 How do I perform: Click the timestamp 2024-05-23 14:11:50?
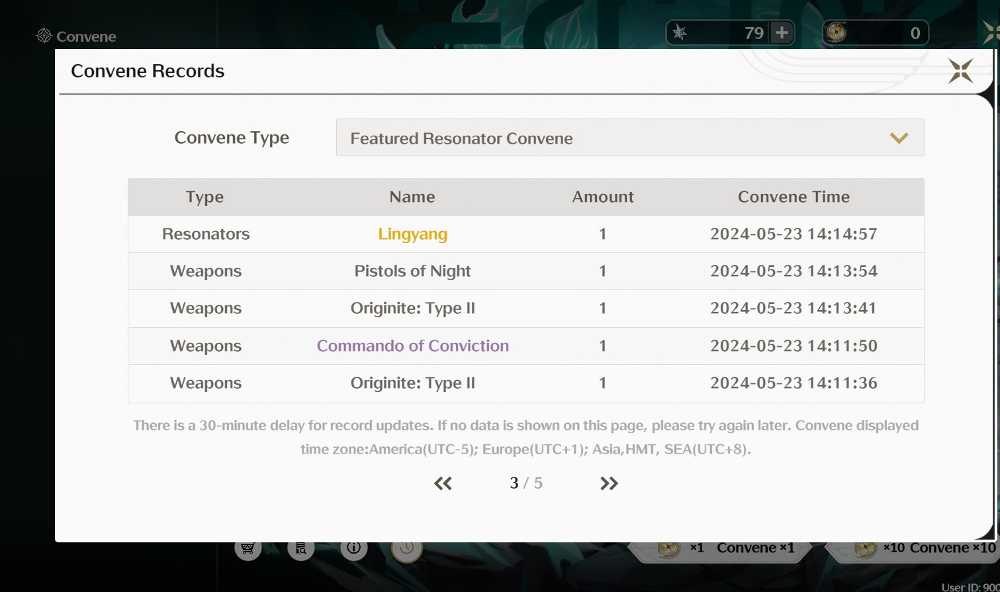(794, 346)
